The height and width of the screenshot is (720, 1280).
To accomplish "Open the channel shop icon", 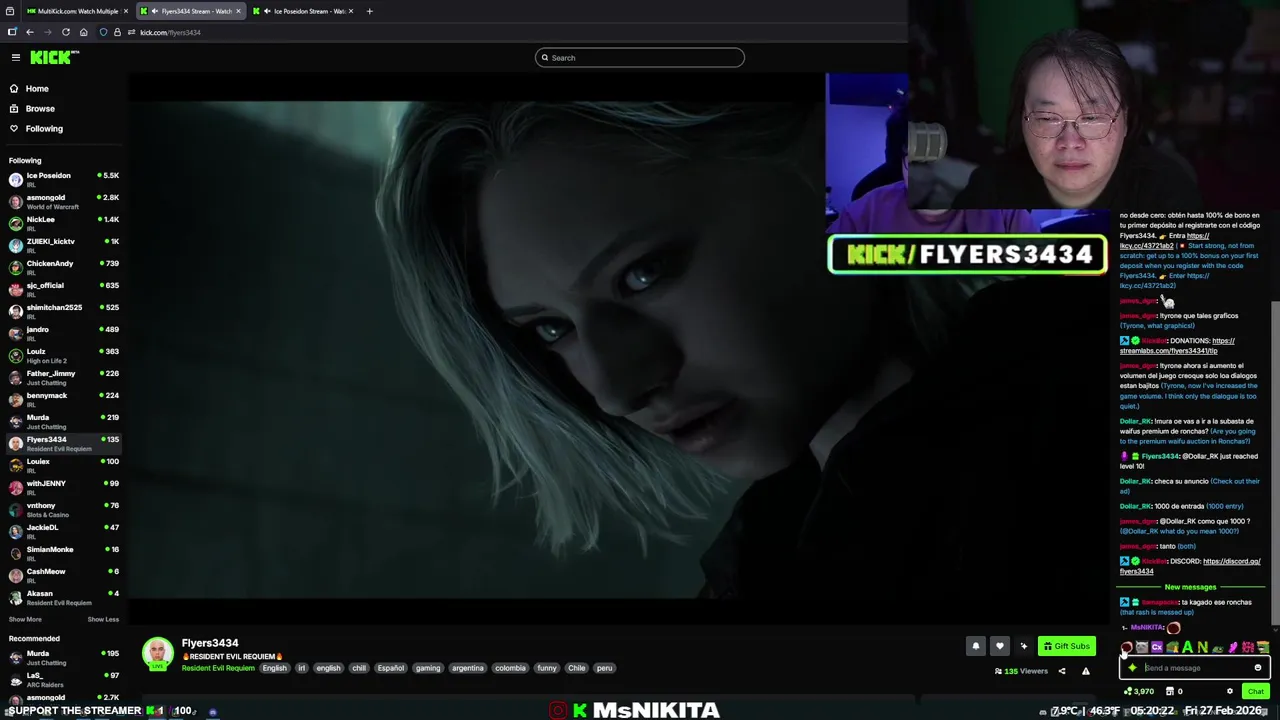I will coord(1170,691).
